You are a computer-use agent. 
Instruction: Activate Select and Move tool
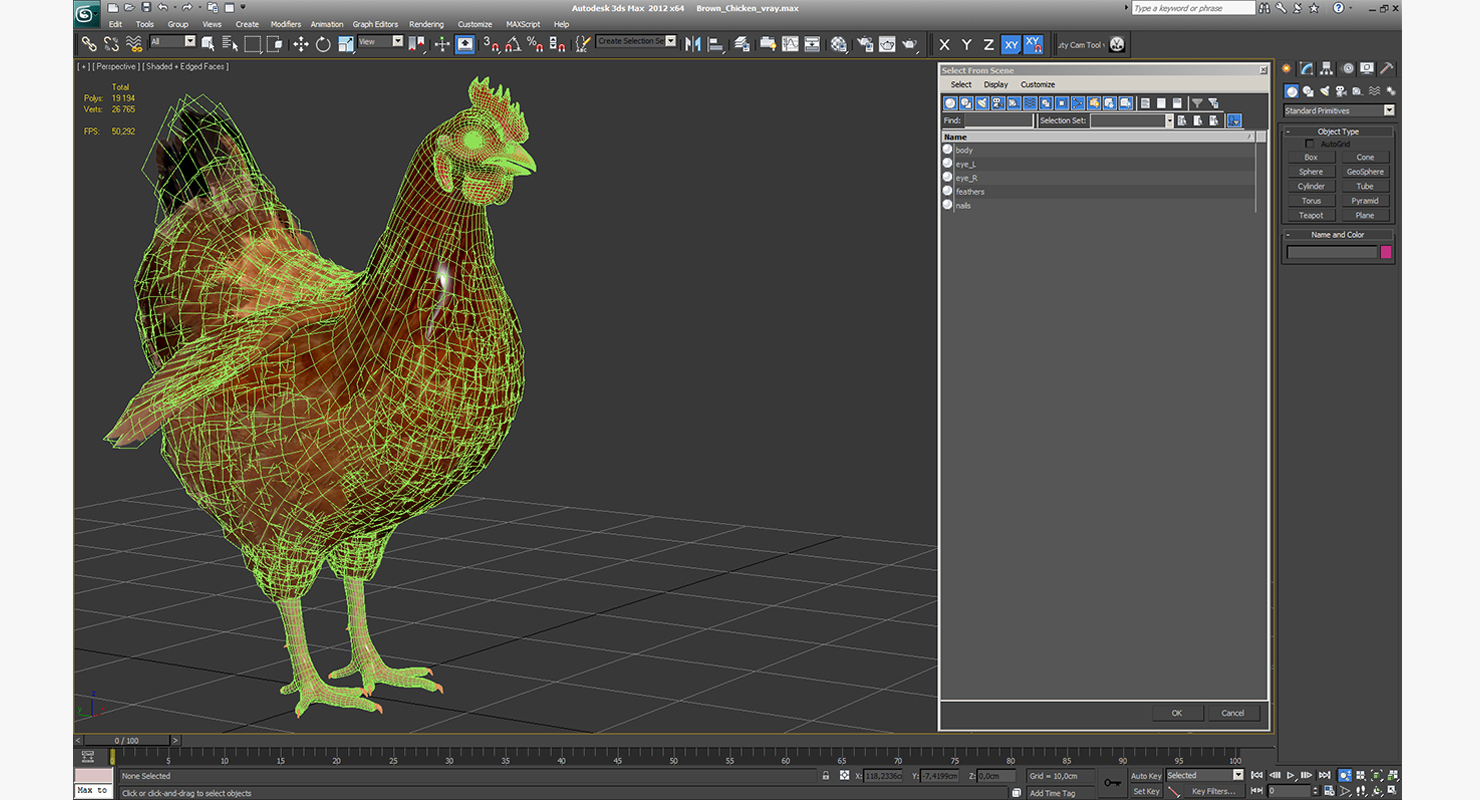301,44
